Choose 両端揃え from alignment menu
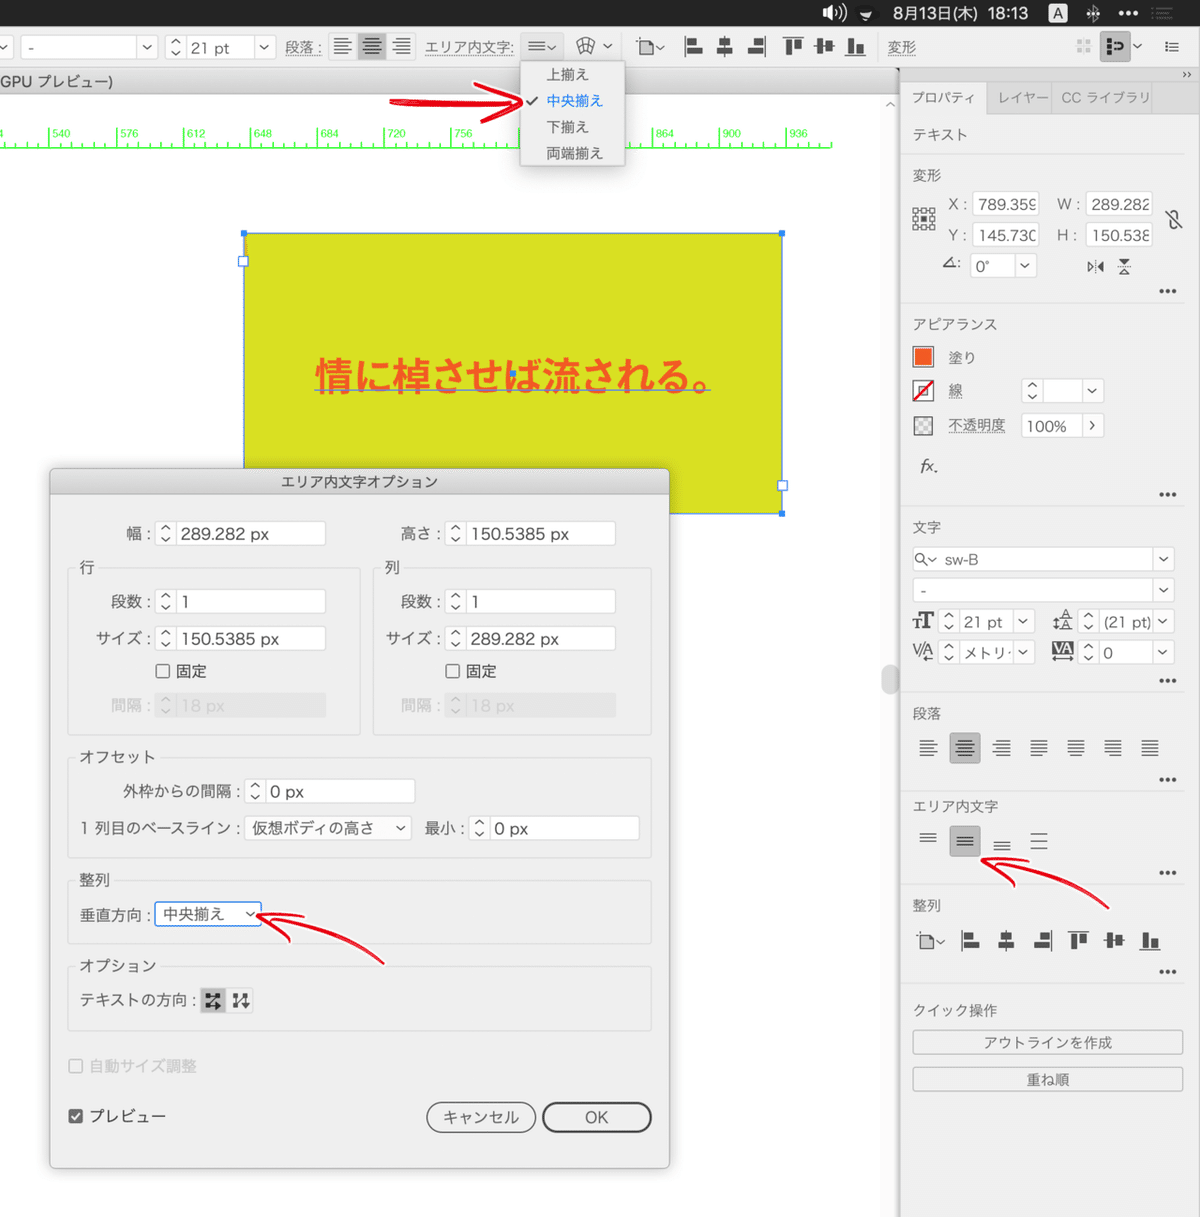Image resolution: width=1200 pixels, height=1217 pixels. [574, 153]
